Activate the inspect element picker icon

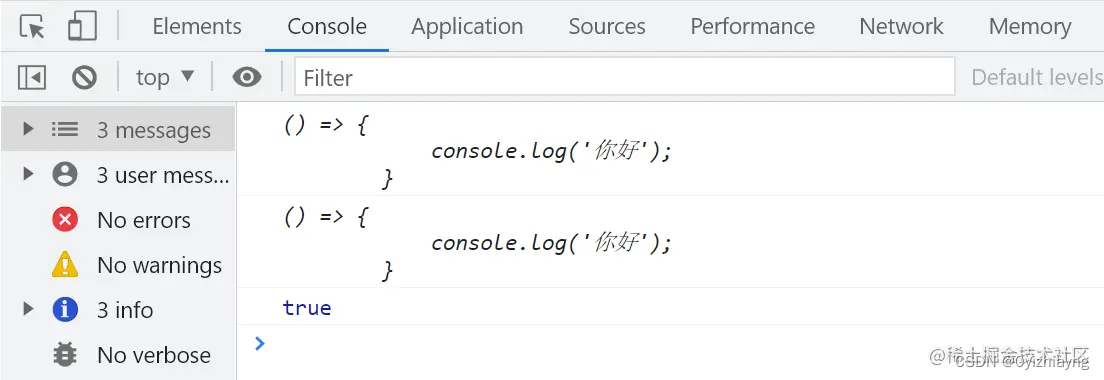[32, 27]
